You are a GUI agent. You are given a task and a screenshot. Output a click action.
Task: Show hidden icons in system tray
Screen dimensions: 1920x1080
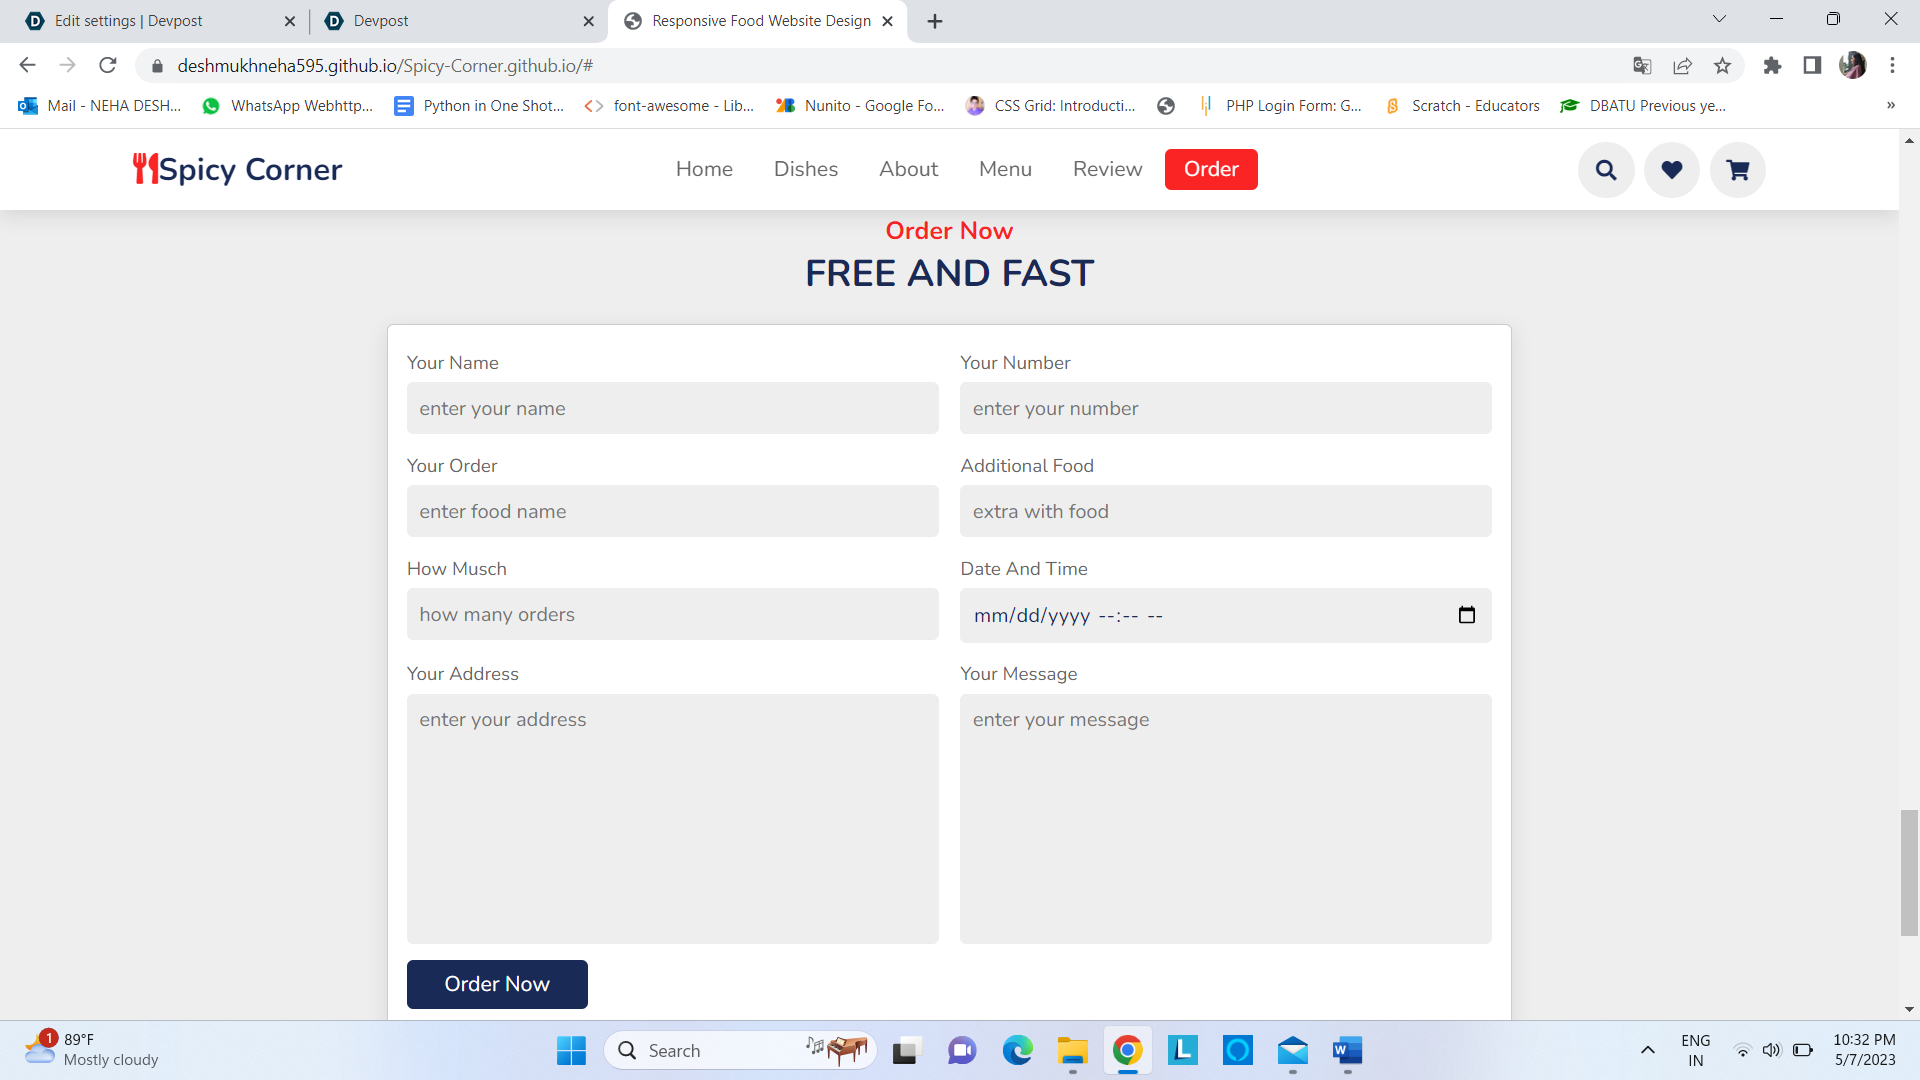click(x=1648, y=1051)
